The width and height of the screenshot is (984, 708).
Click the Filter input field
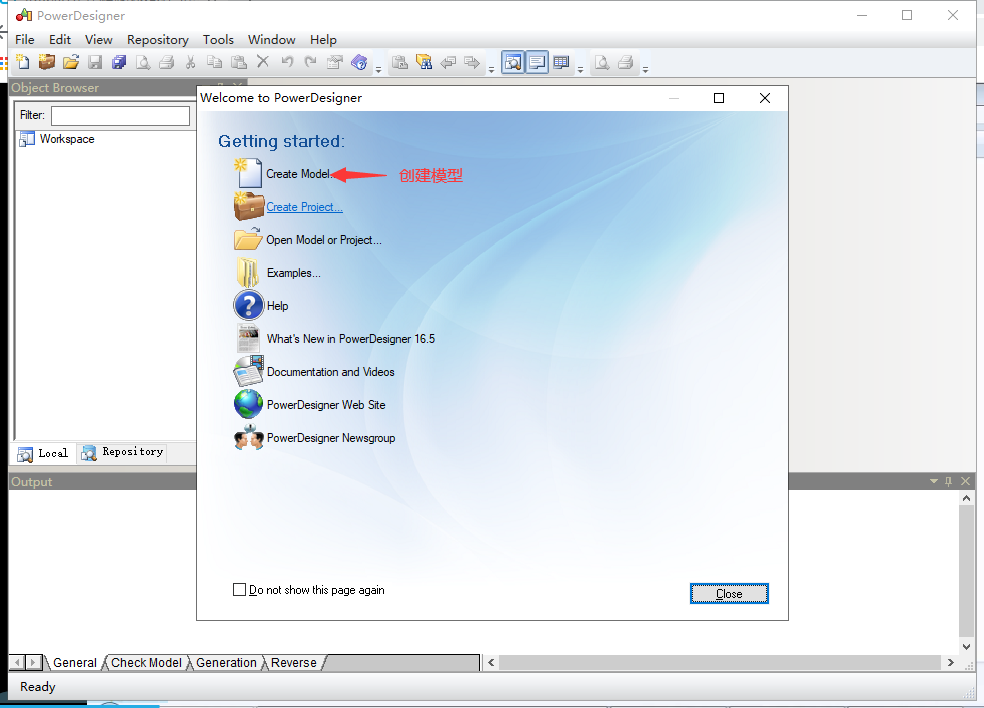click(x=120, y=115)
